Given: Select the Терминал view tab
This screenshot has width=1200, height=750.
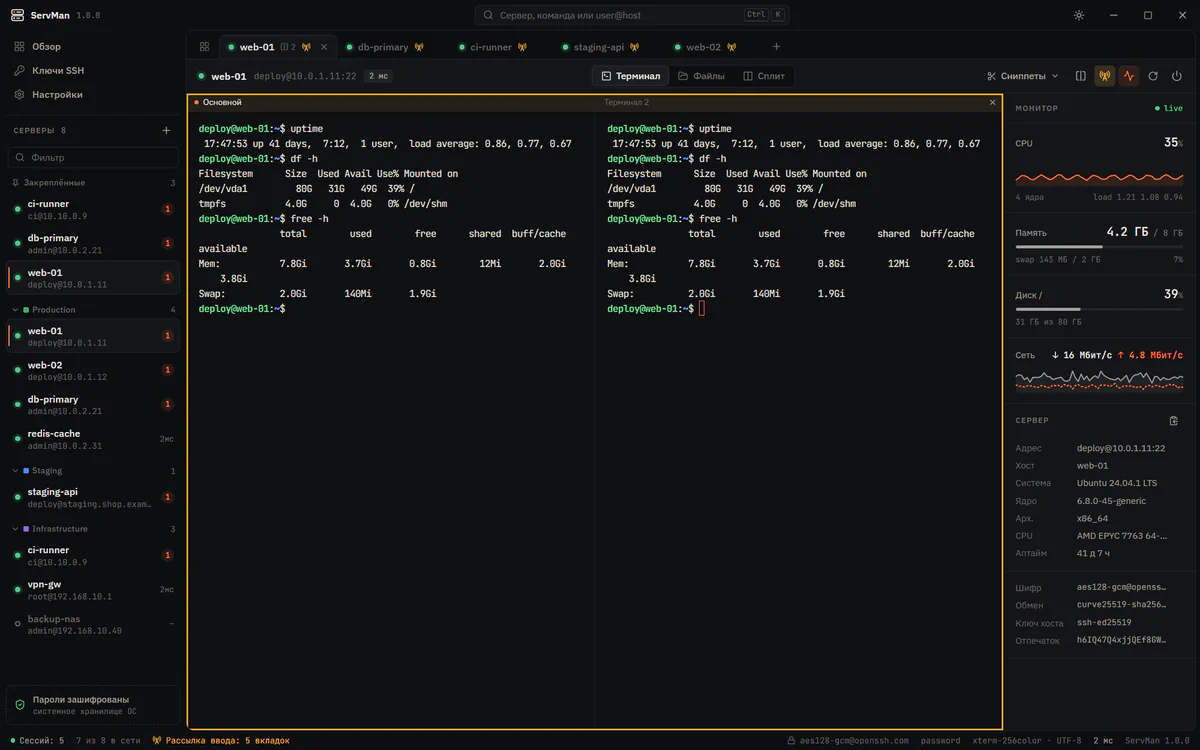Looking at the screenshot, I should (630, 76).
